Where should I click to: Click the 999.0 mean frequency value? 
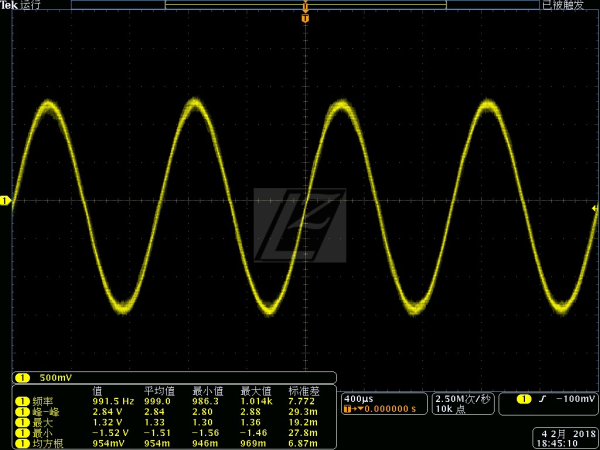tap(157, 401)
